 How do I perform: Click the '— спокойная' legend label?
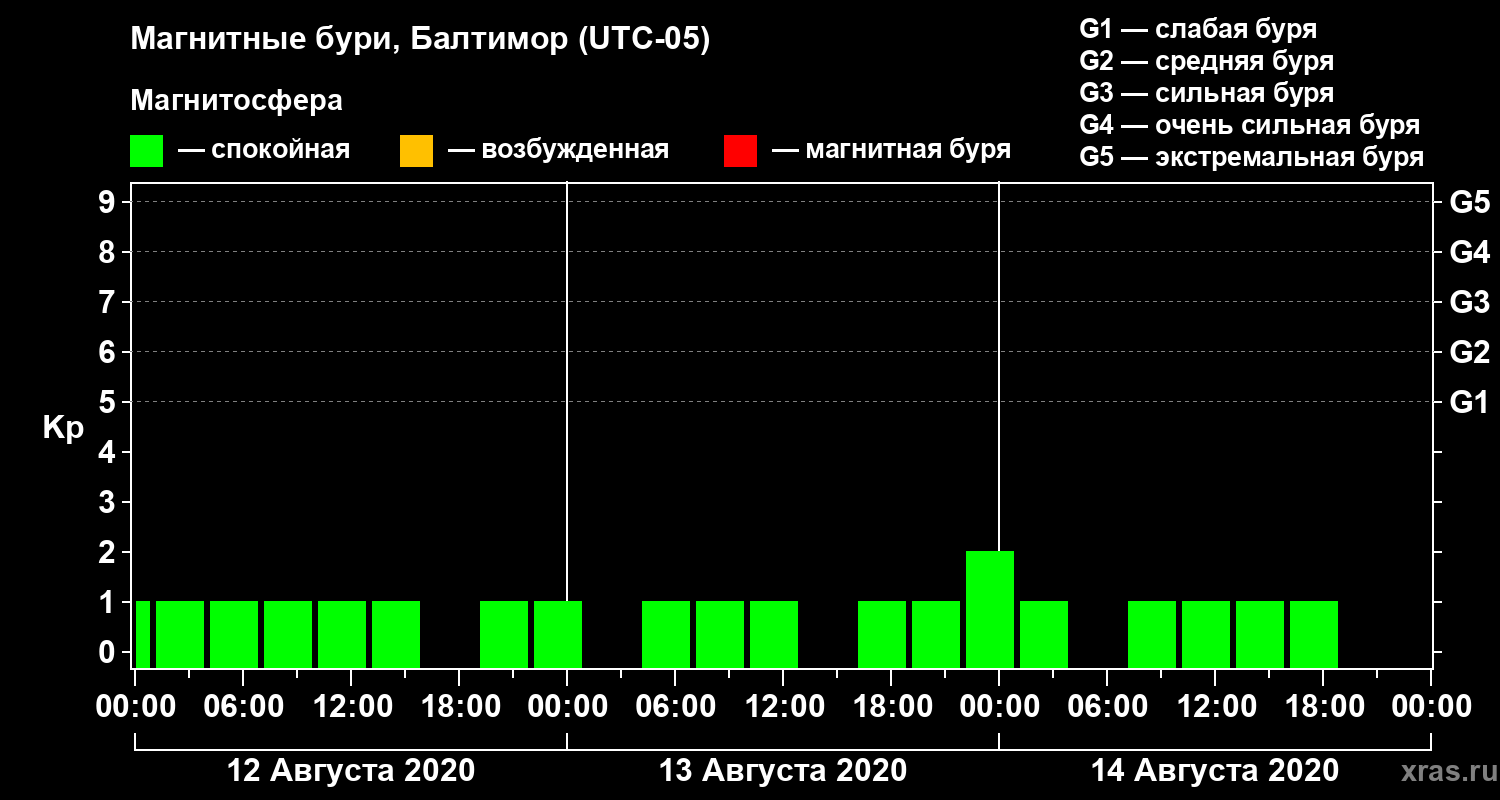coord(264,151)
